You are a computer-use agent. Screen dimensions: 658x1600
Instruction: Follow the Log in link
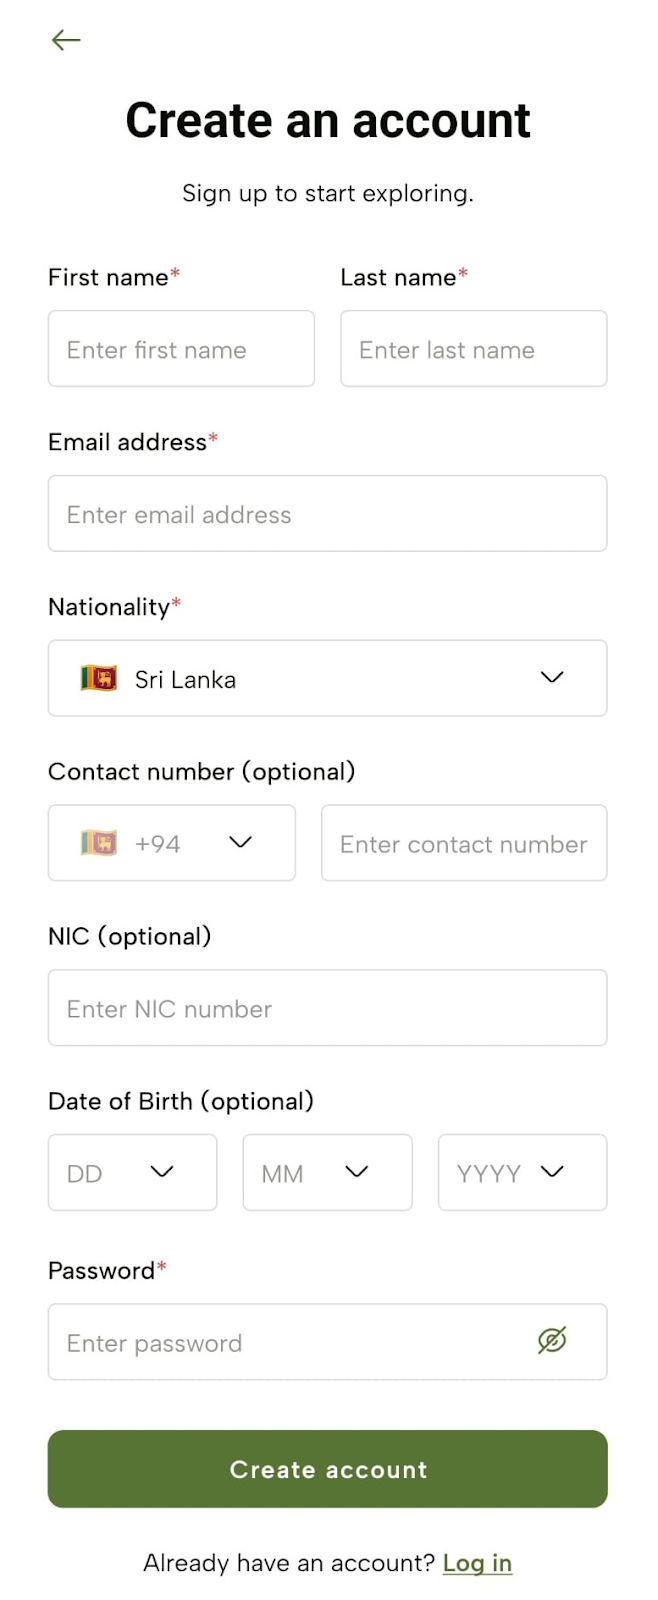coord(477,1563)
